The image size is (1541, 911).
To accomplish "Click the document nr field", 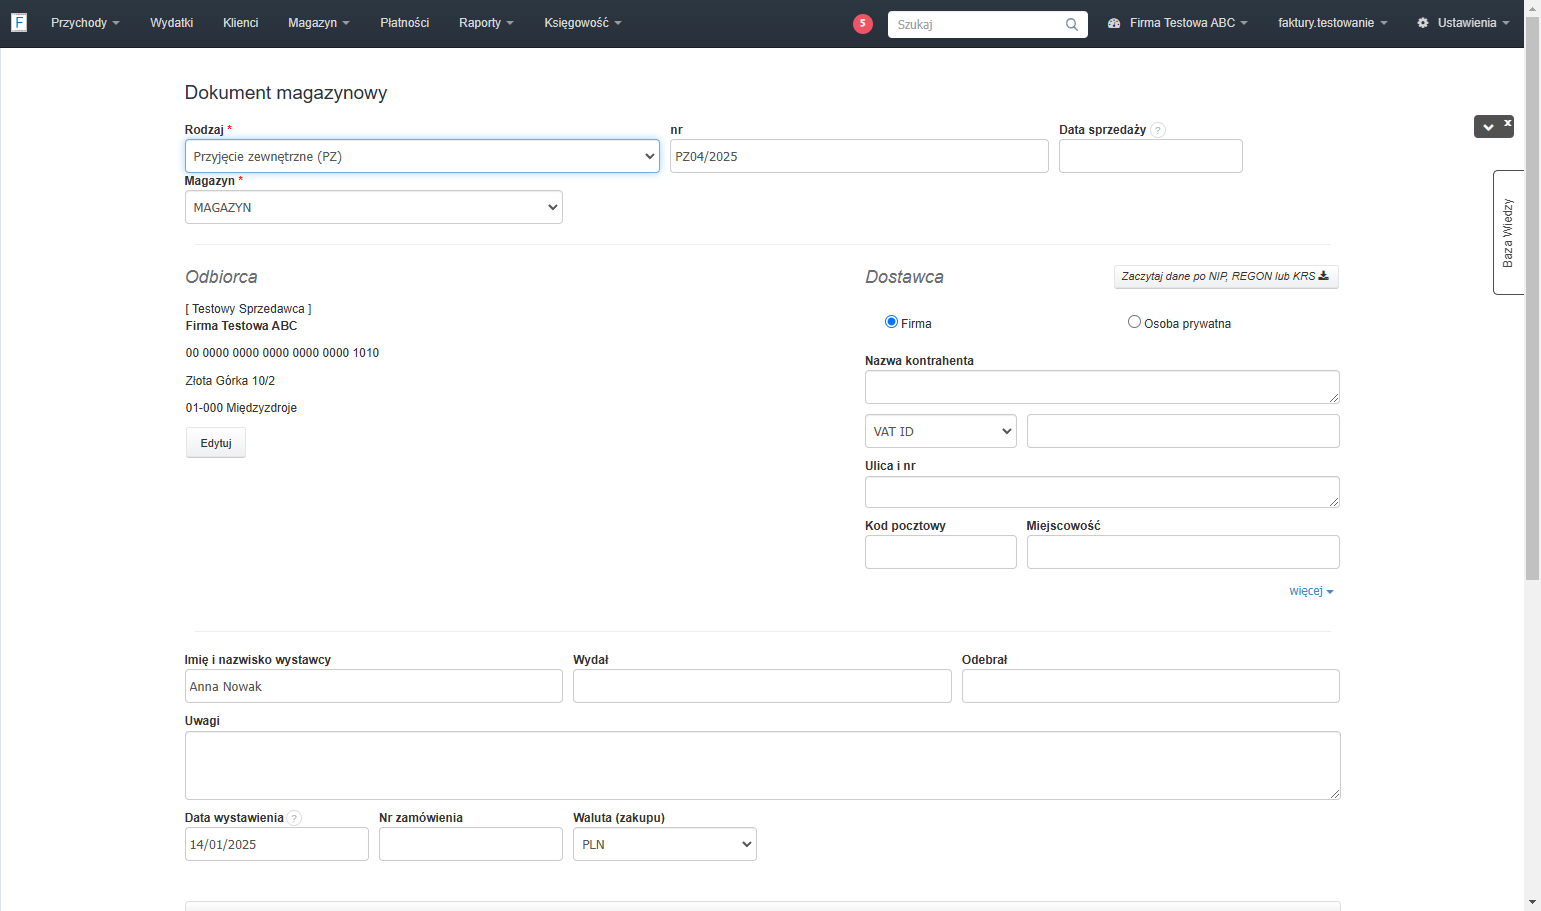I will 859,156.
